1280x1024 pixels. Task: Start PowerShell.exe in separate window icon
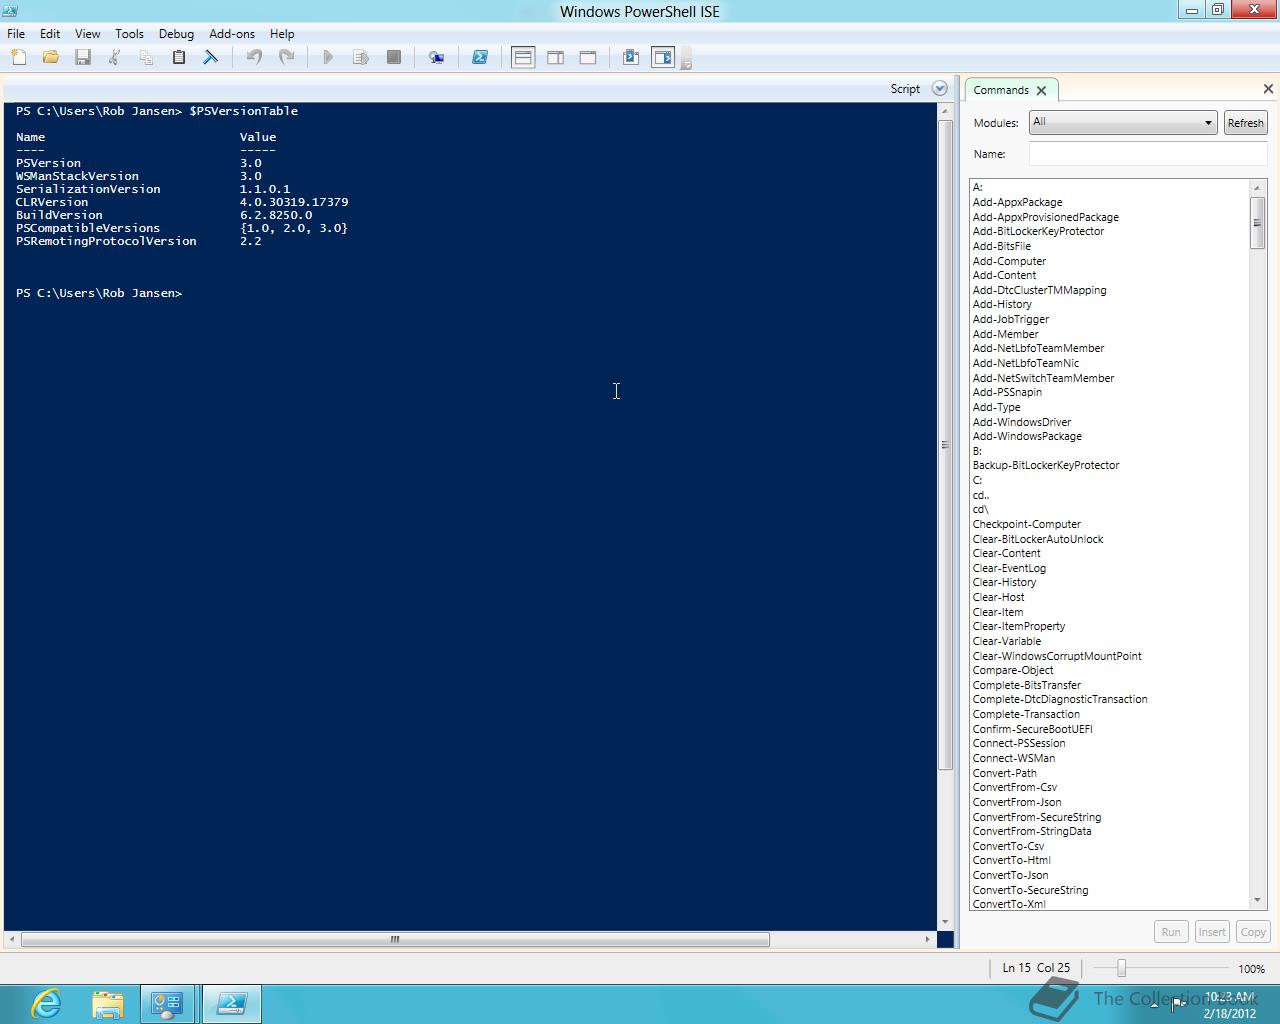480,58
